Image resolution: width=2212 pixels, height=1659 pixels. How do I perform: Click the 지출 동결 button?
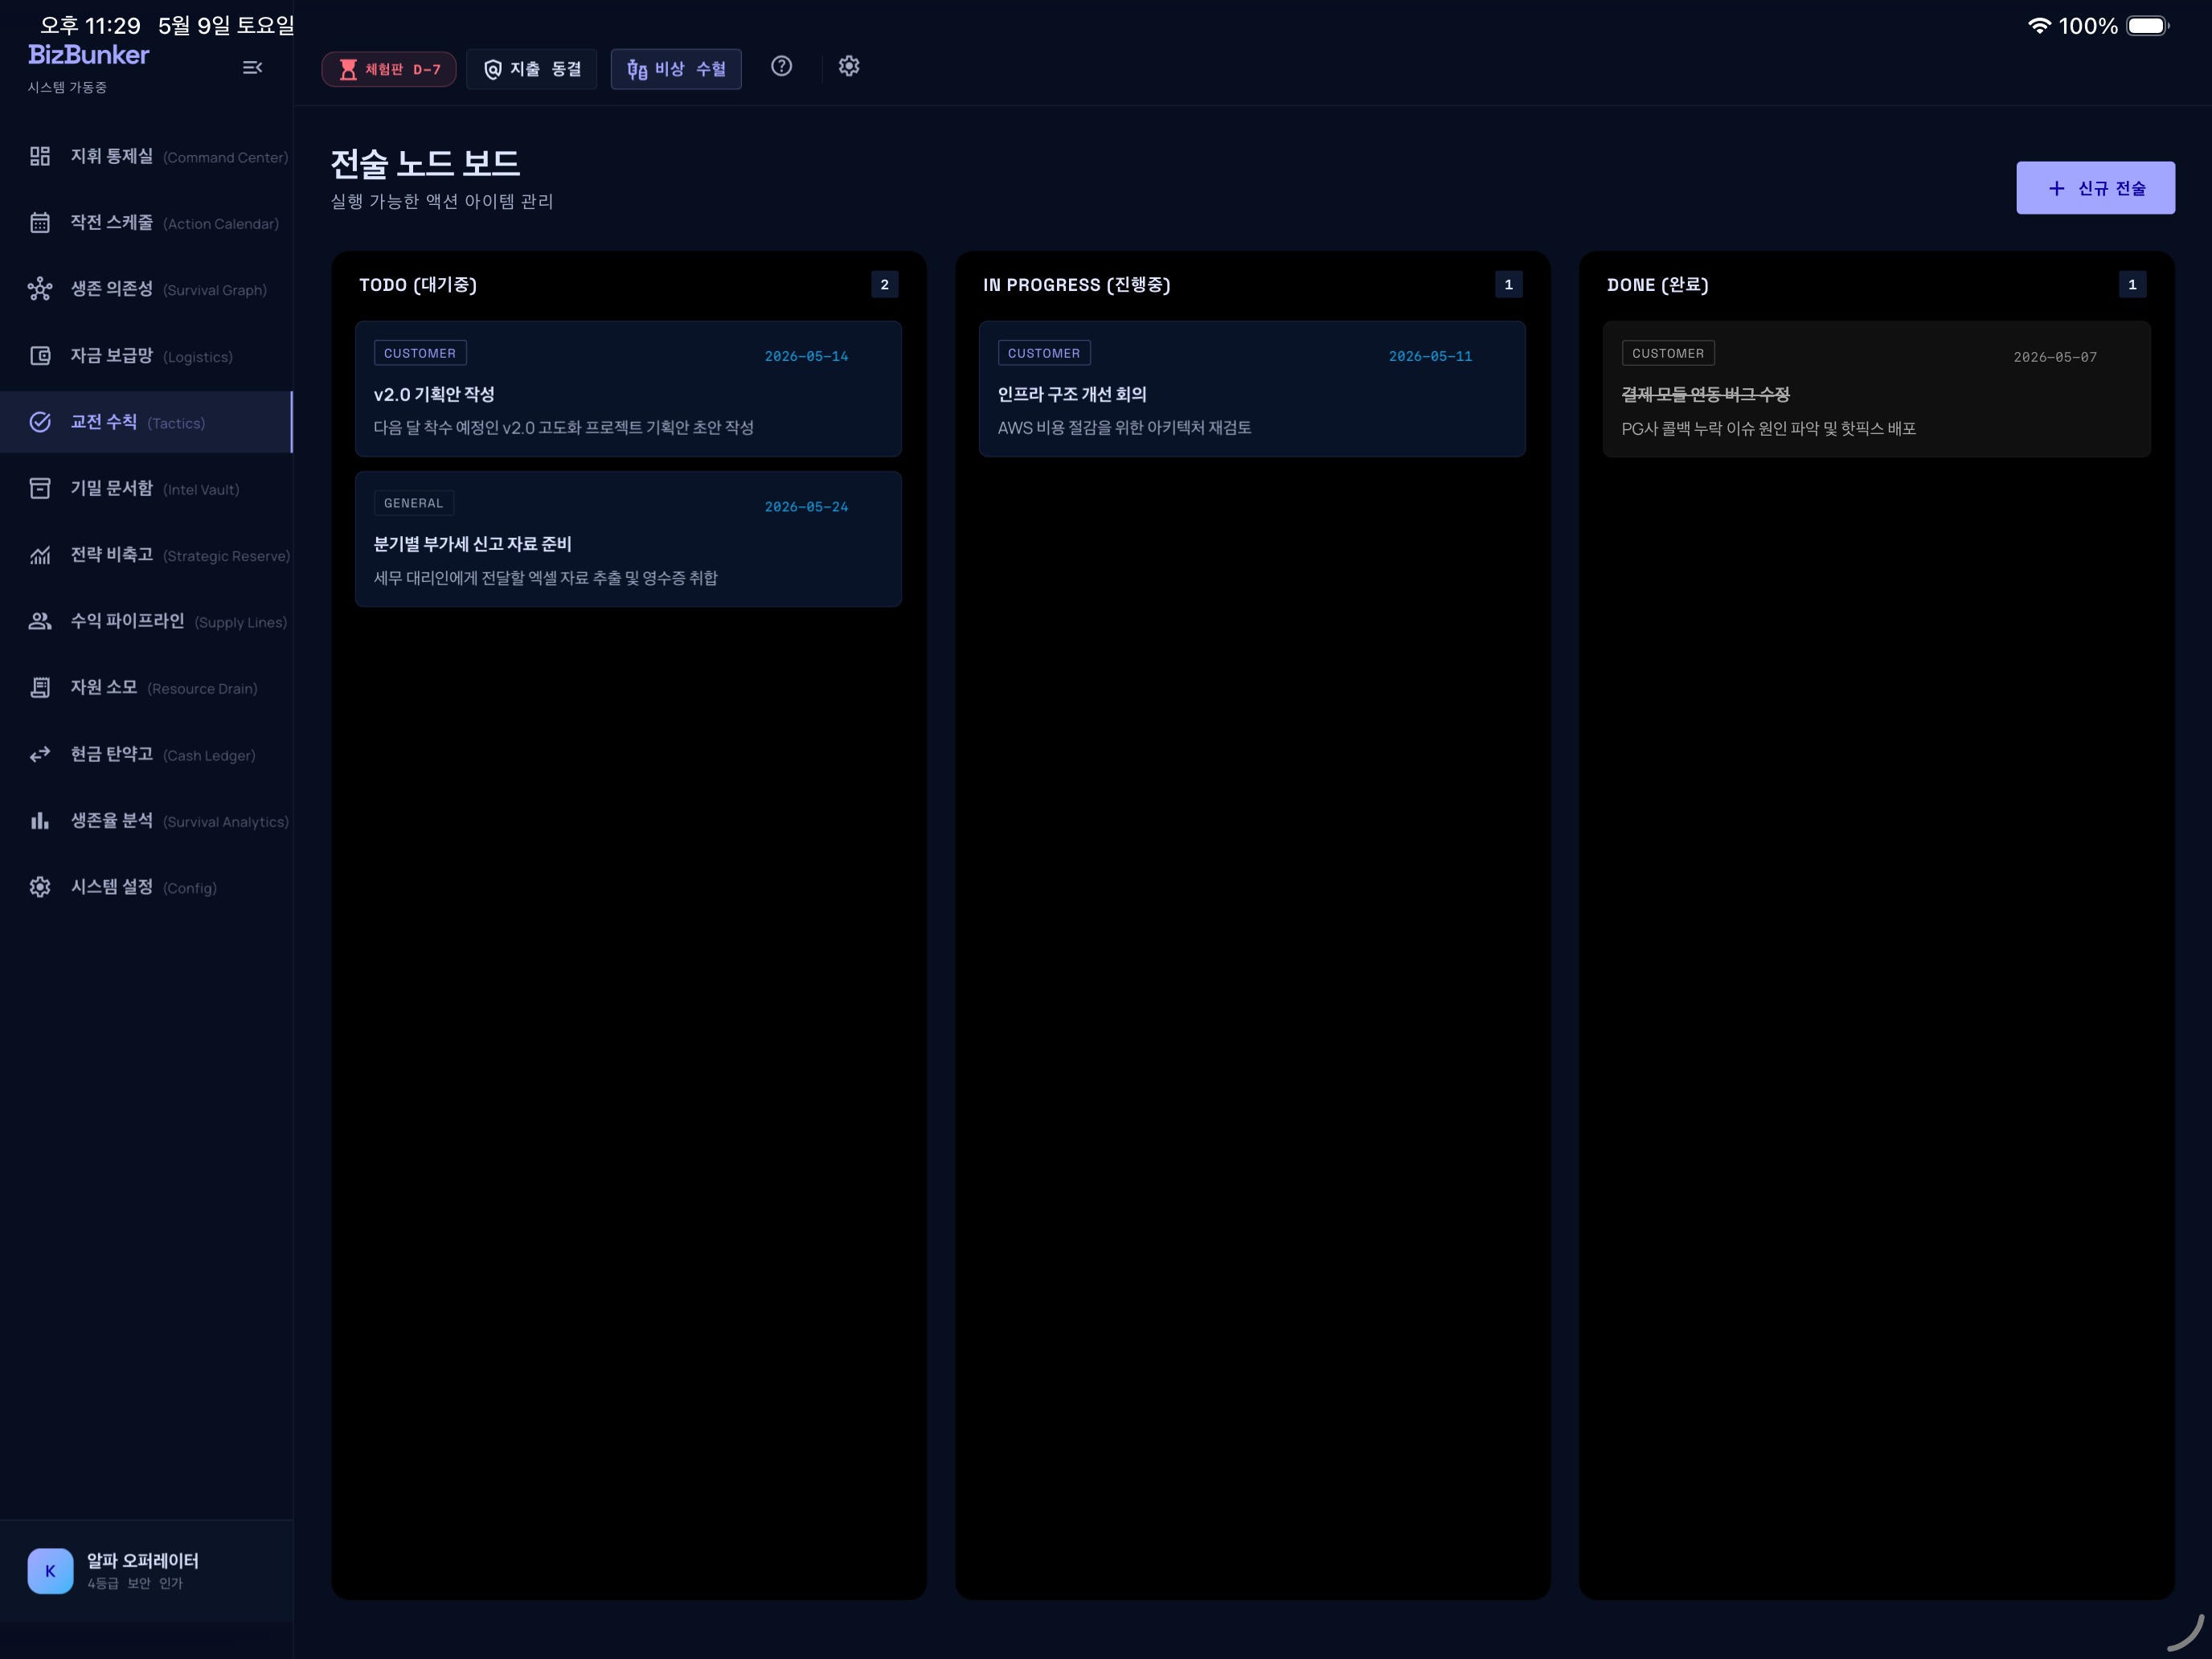click(x=532, y=69)
